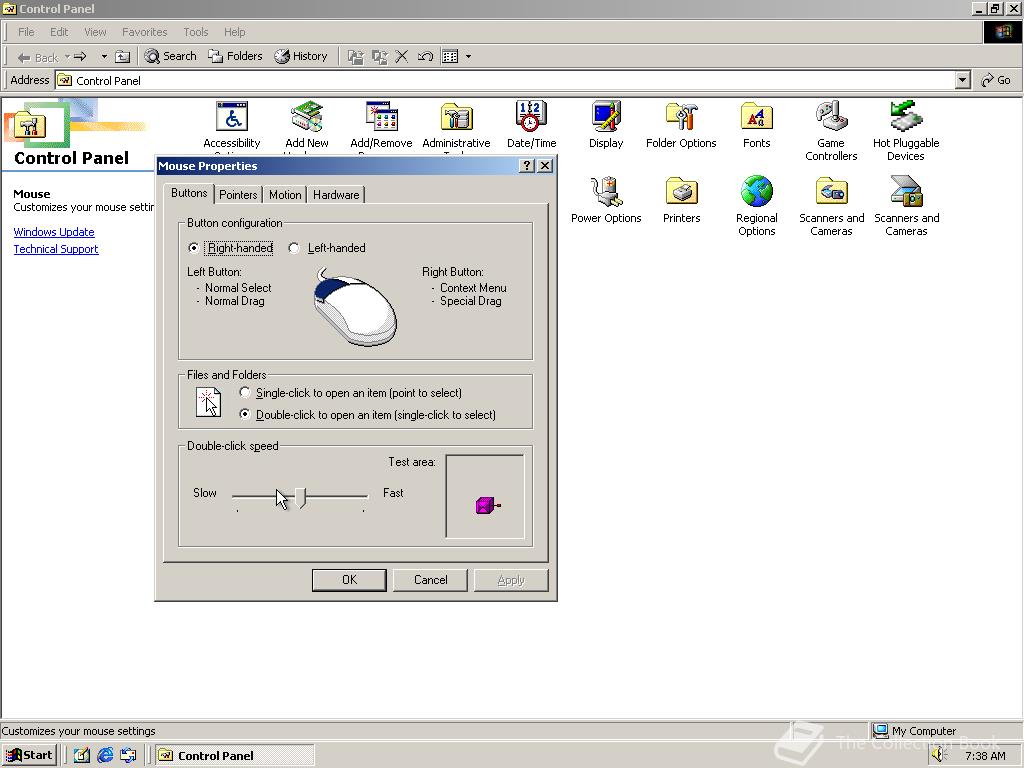Open the Regional Options icon
The height and width of the screenshot is (768, 1024).
[756, 193]
